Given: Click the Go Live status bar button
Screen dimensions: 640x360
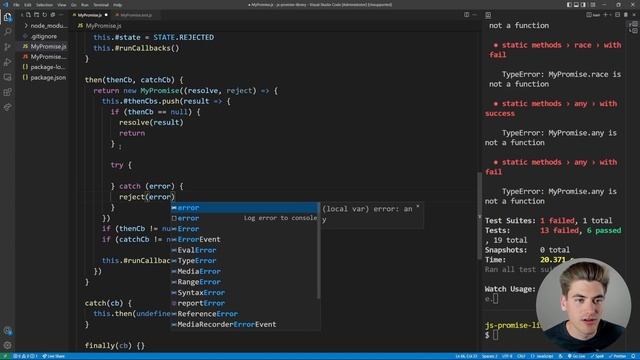Looking at the screenshot, I should tap(576, 356).
